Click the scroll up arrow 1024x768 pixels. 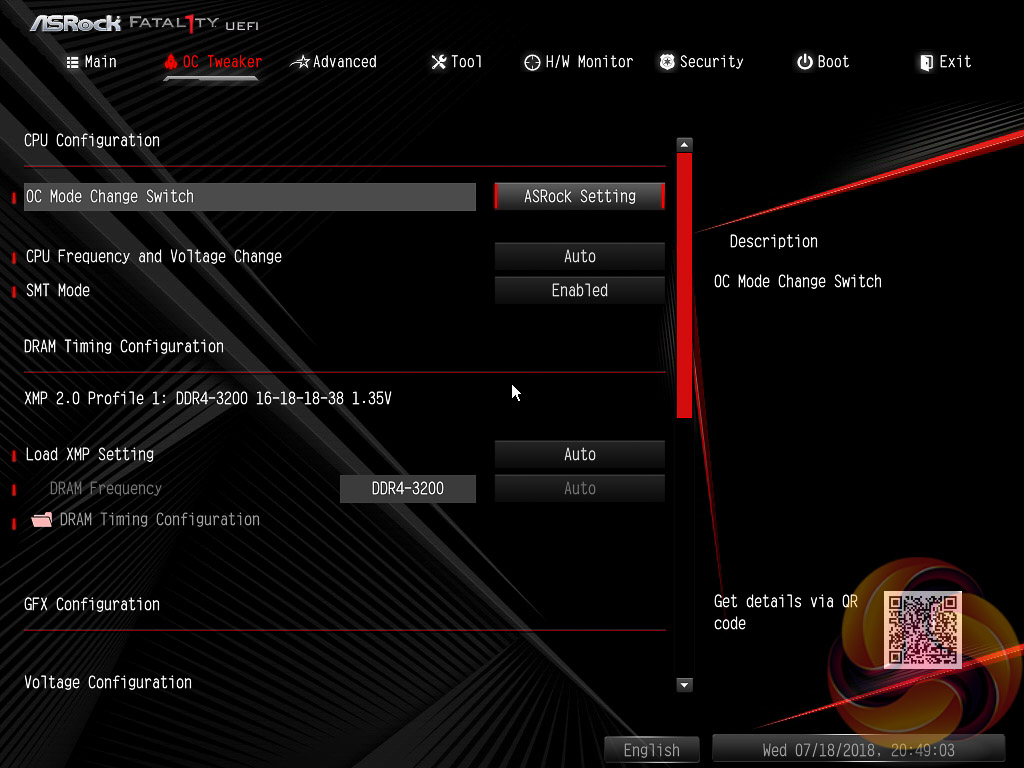point(684,144)
